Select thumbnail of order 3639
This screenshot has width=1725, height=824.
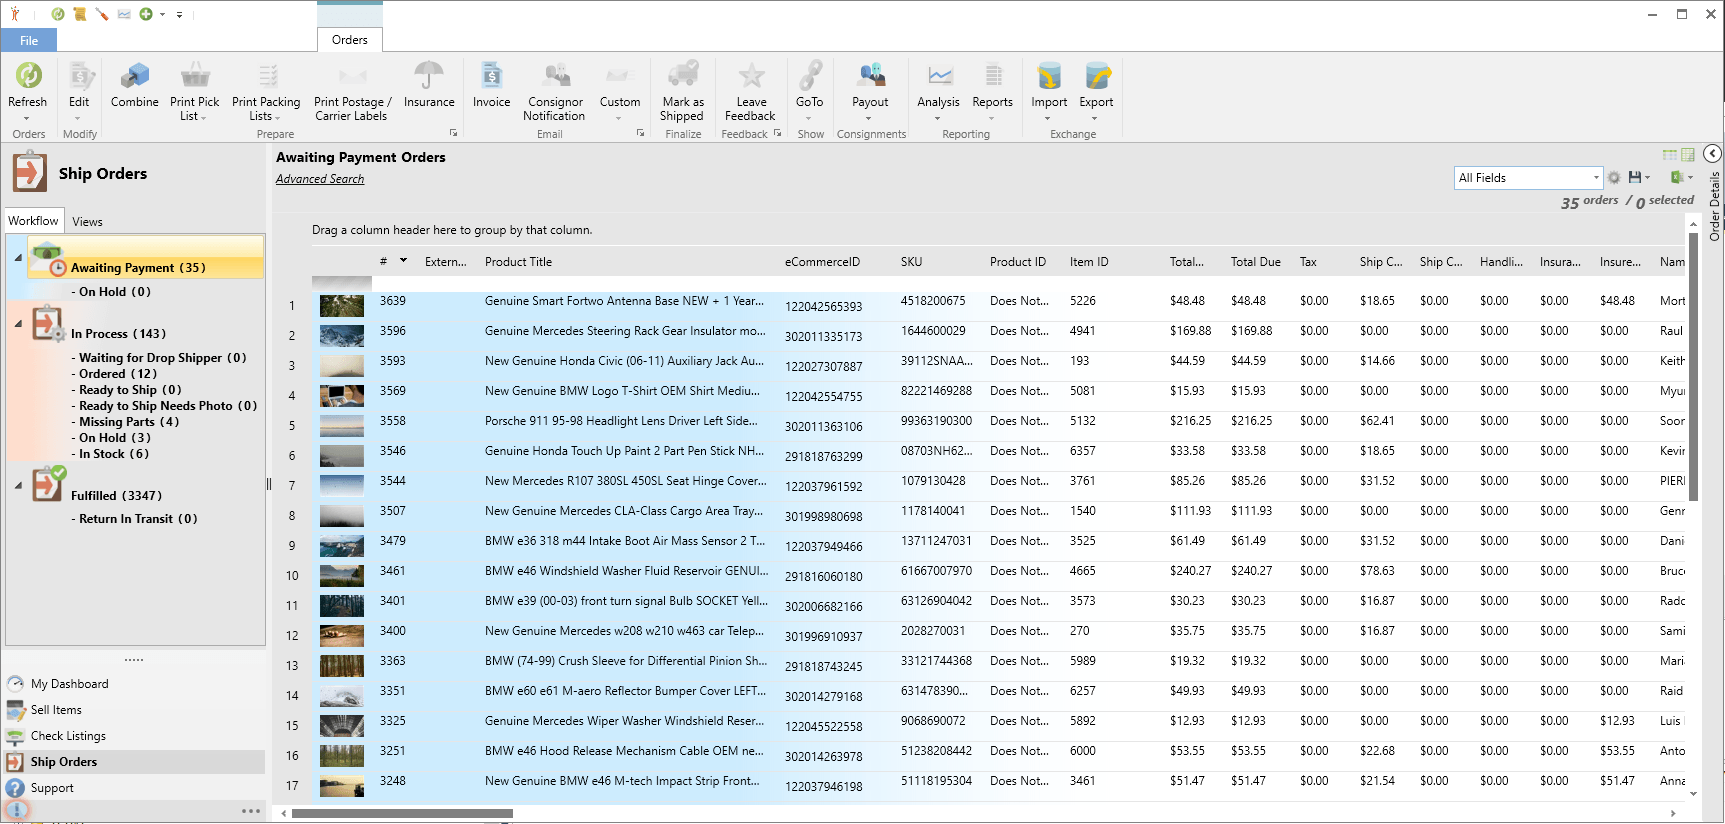coord(342,305)
